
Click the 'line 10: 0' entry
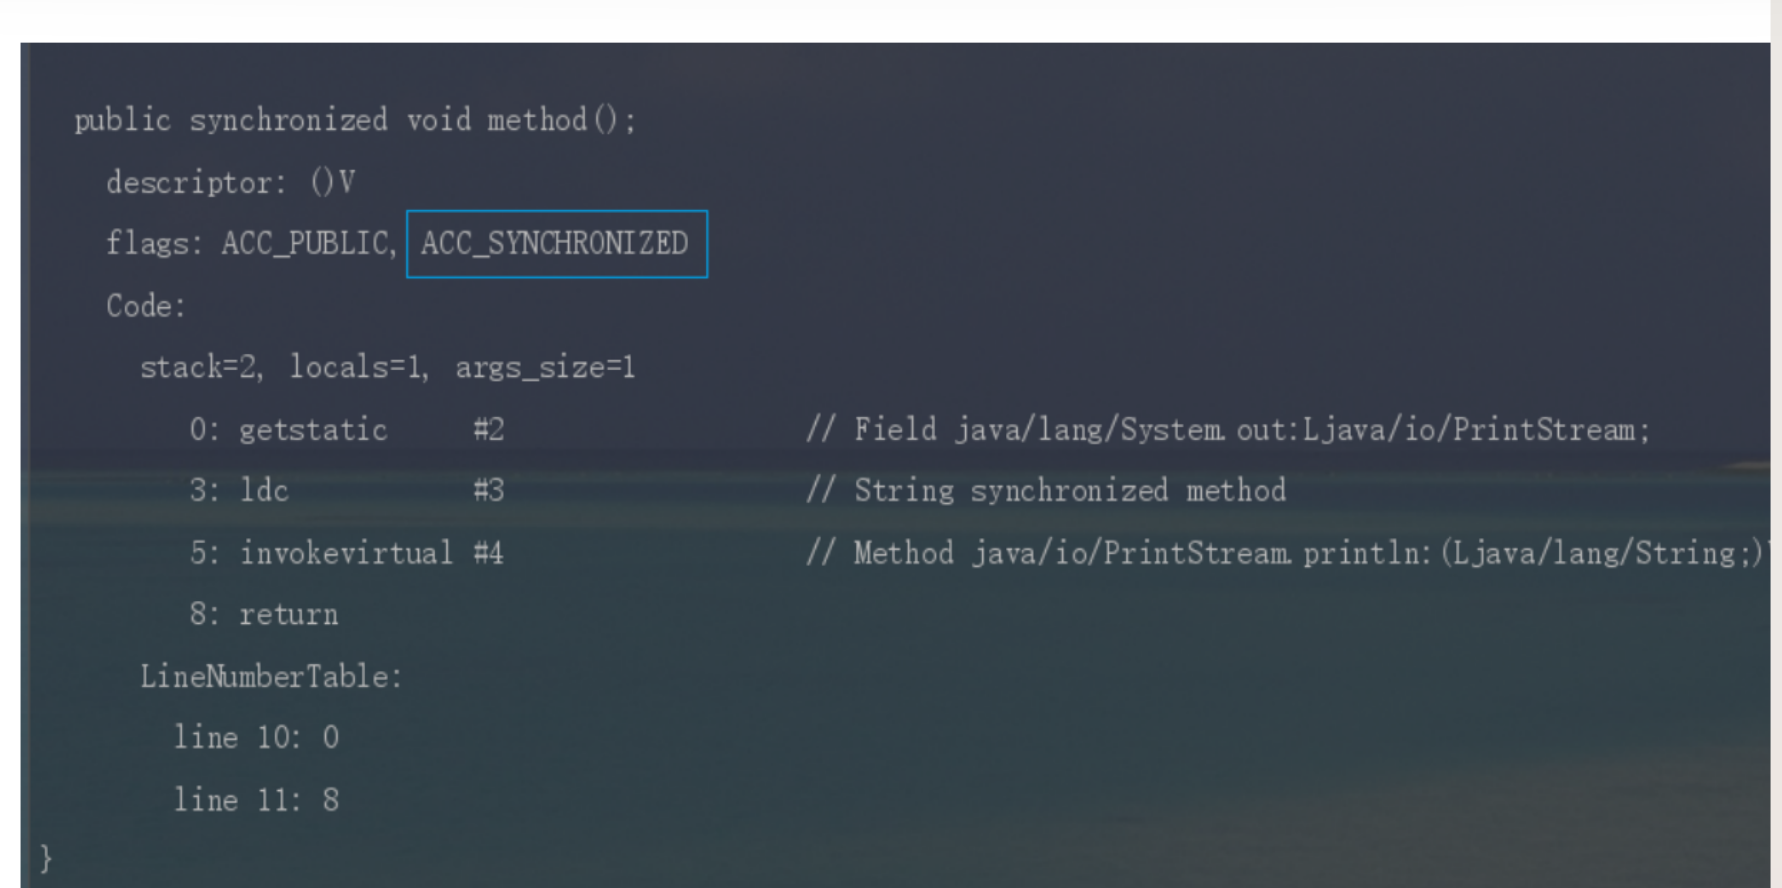coord(256,738)
